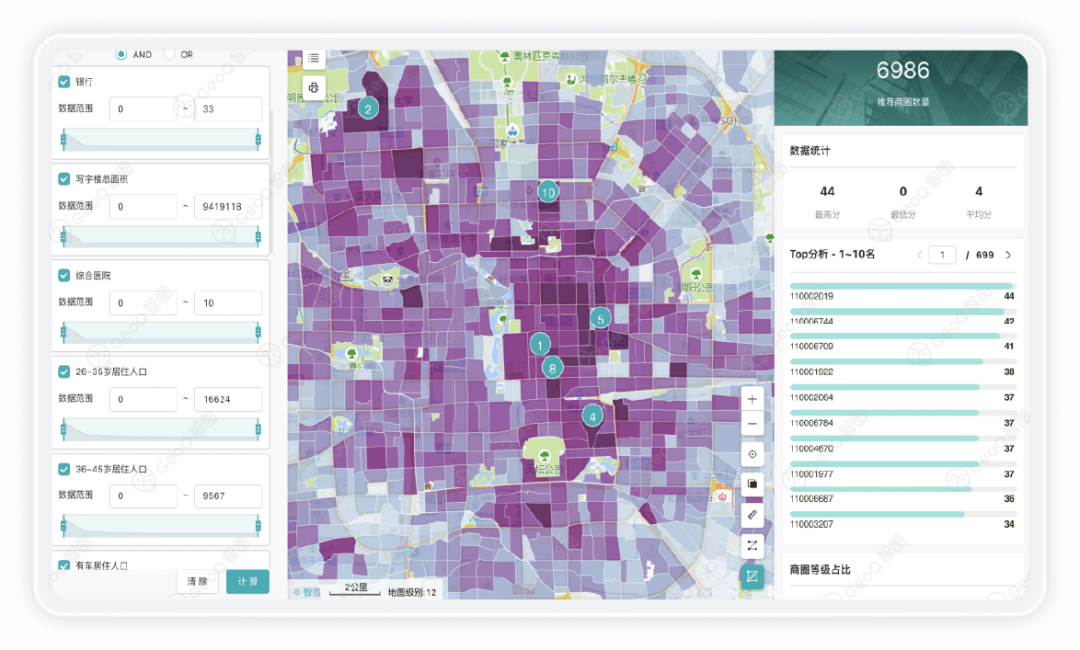
Task: Click the 6986 recommended count banner
Action: [902, 87]
